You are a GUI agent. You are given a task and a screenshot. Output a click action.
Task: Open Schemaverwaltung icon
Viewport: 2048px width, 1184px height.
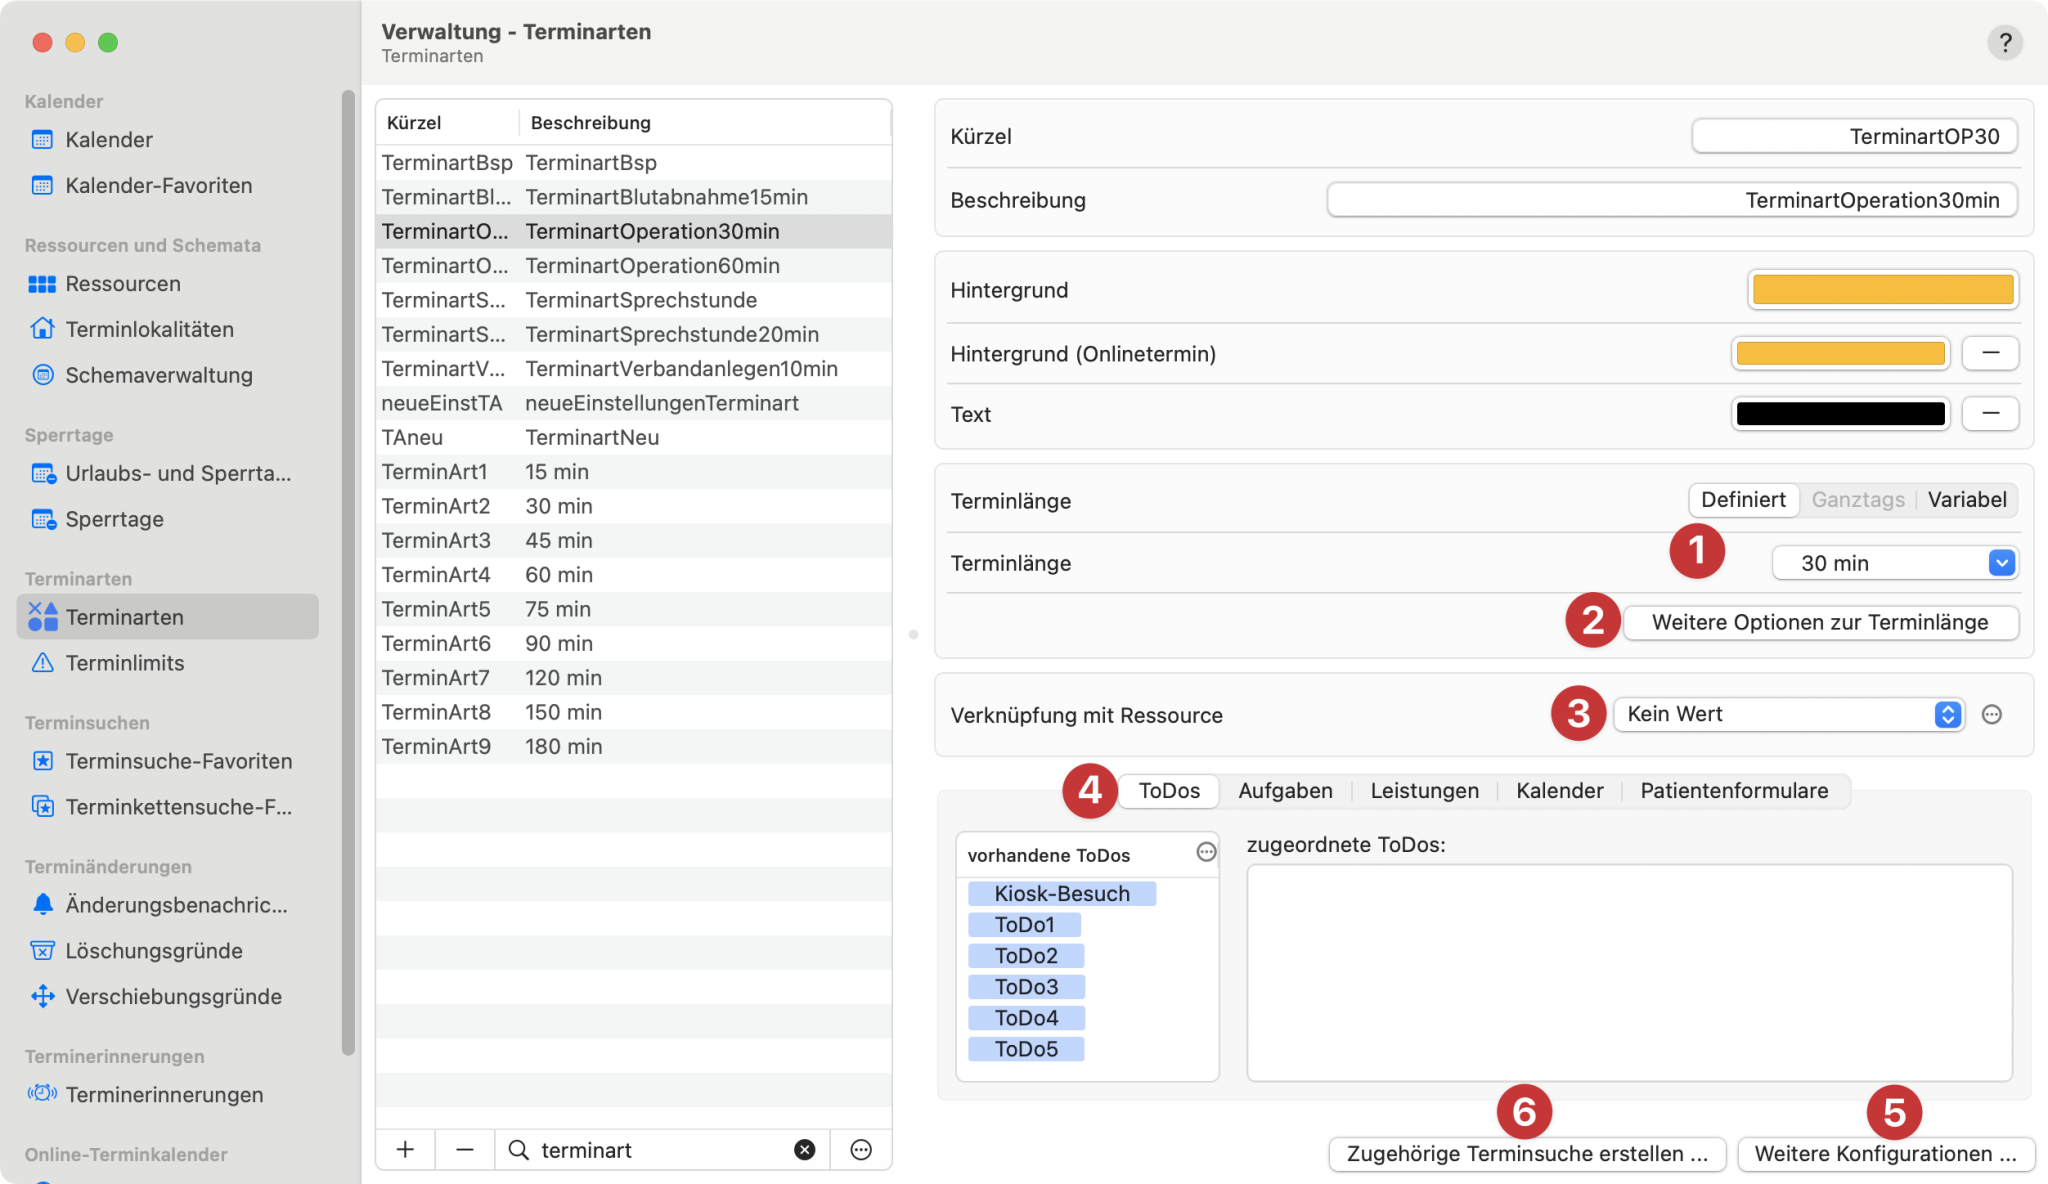[42, 375]
